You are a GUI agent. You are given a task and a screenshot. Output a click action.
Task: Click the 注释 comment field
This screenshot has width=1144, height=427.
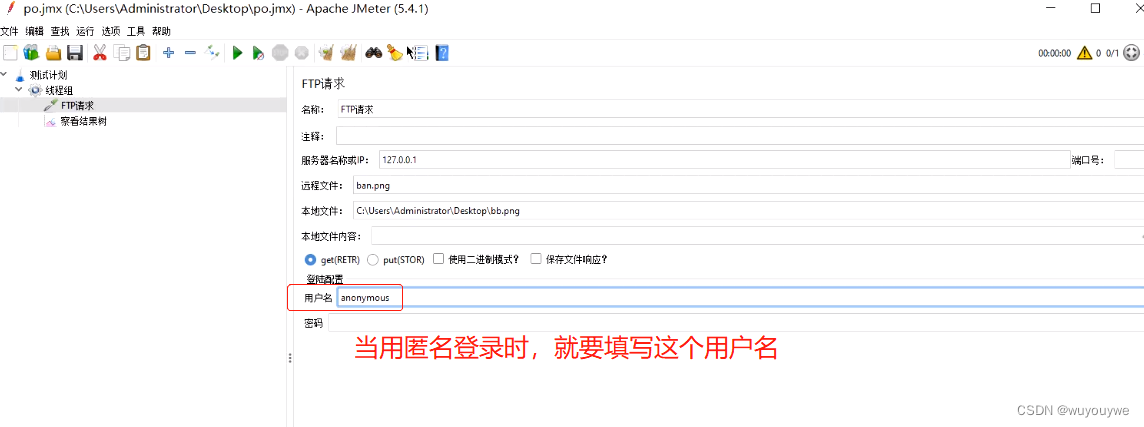740,136
